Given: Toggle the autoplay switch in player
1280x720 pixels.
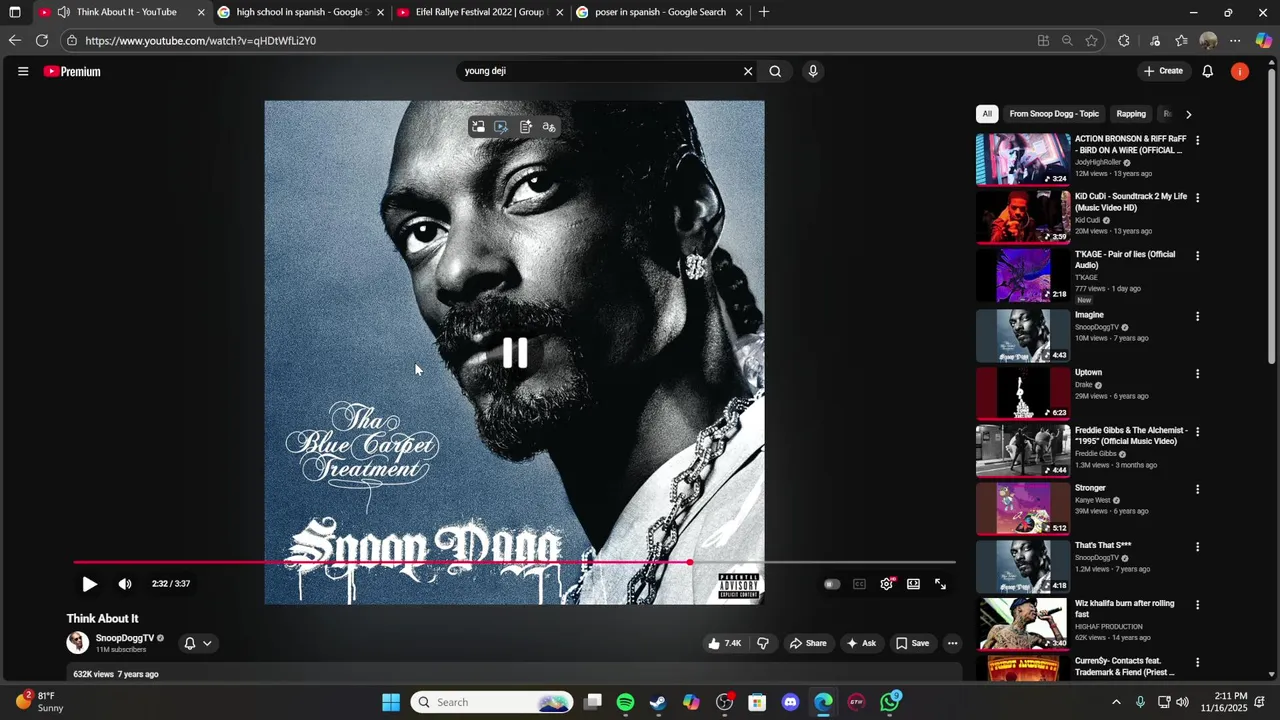Looking at the screenshot, I should tap(831, 584).
